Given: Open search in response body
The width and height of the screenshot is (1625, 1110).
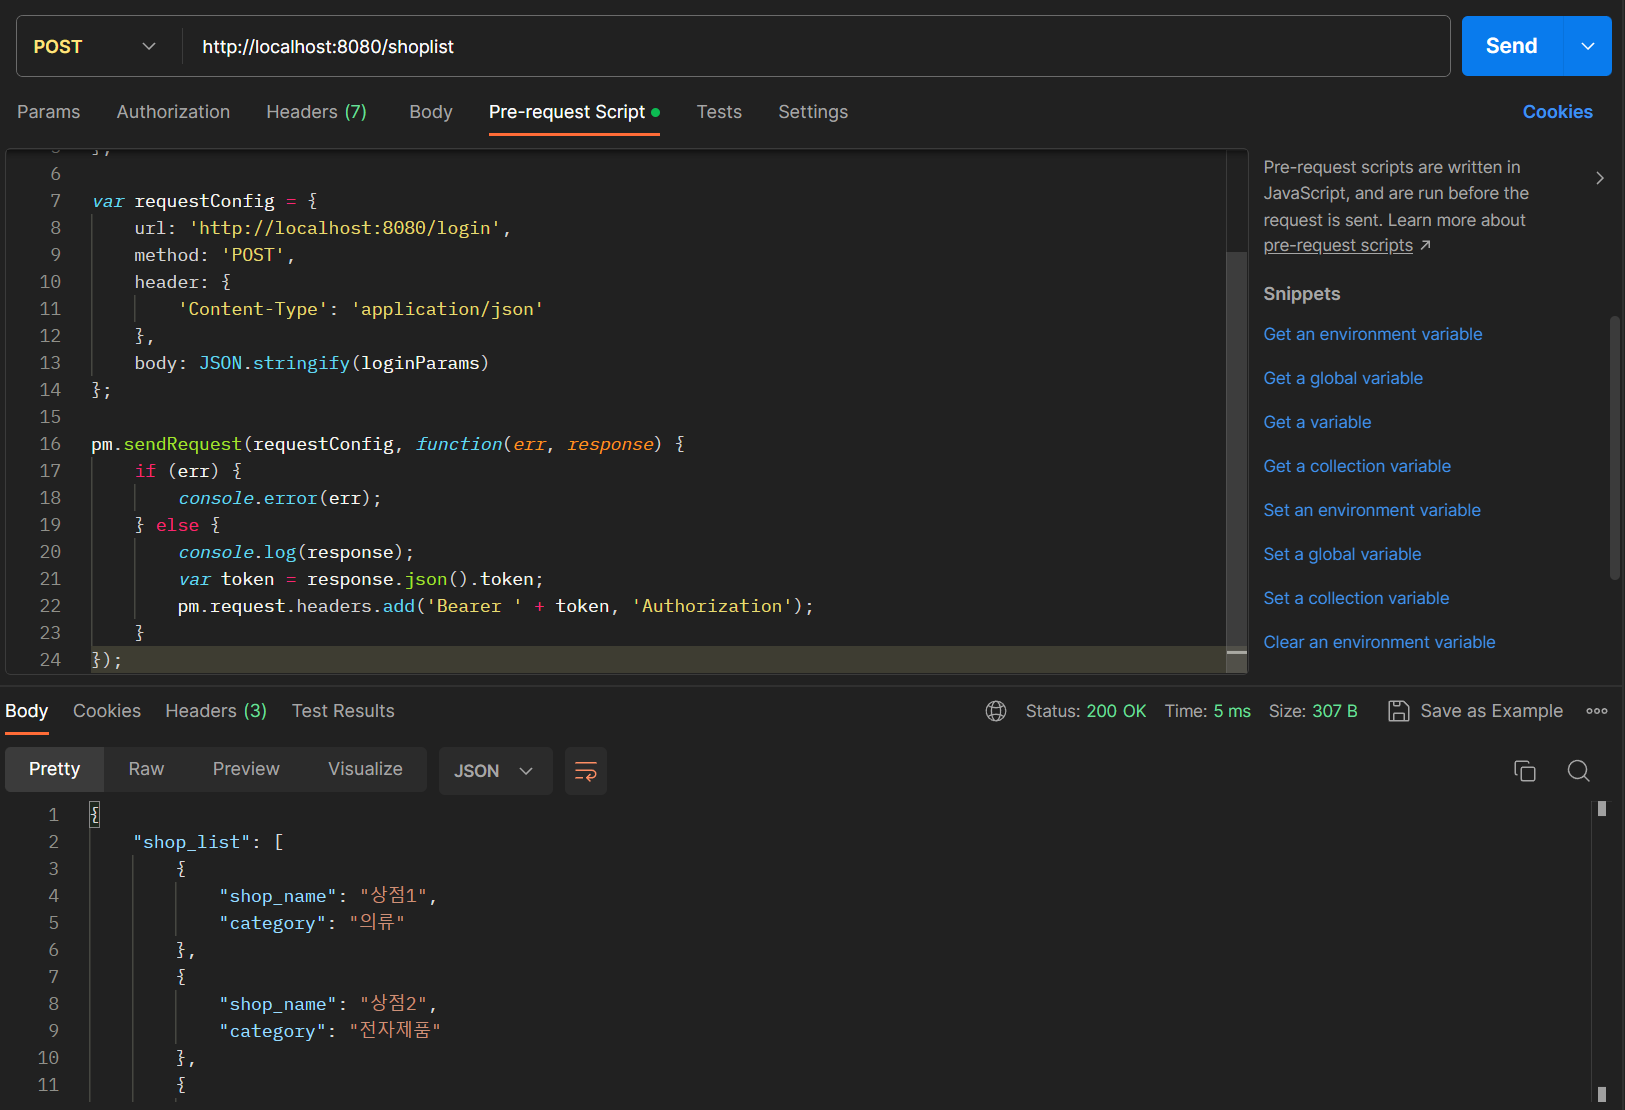Looking at the screenshot, I should pyautogui.click(x=1578, y=771).
